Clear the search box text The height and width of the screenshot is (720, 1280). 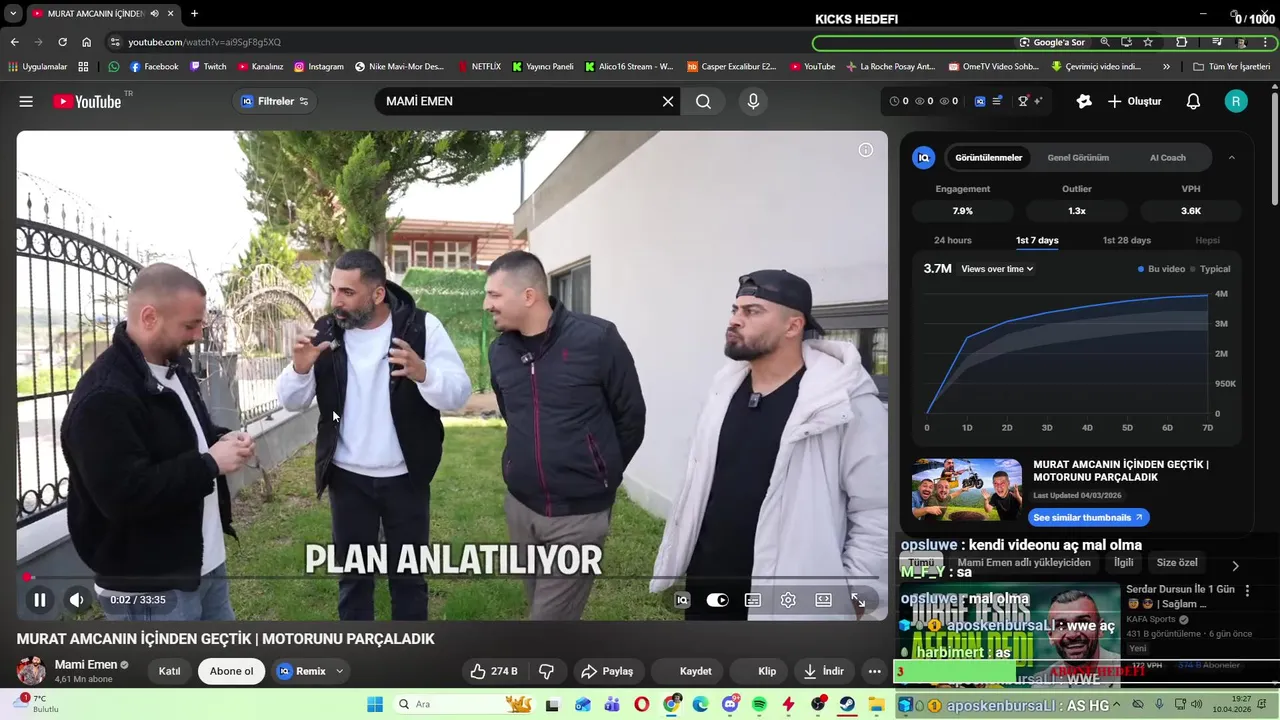[x=668, y=101]
